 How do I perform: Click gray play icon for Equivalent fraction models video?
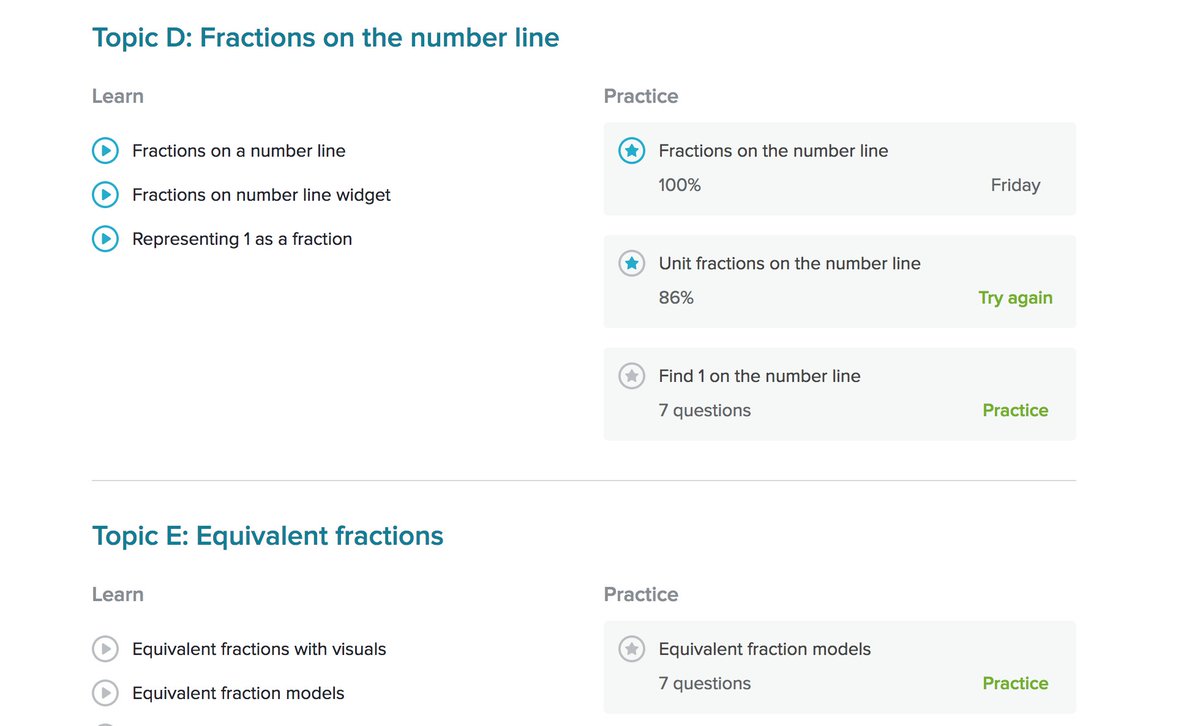(105, 693)
